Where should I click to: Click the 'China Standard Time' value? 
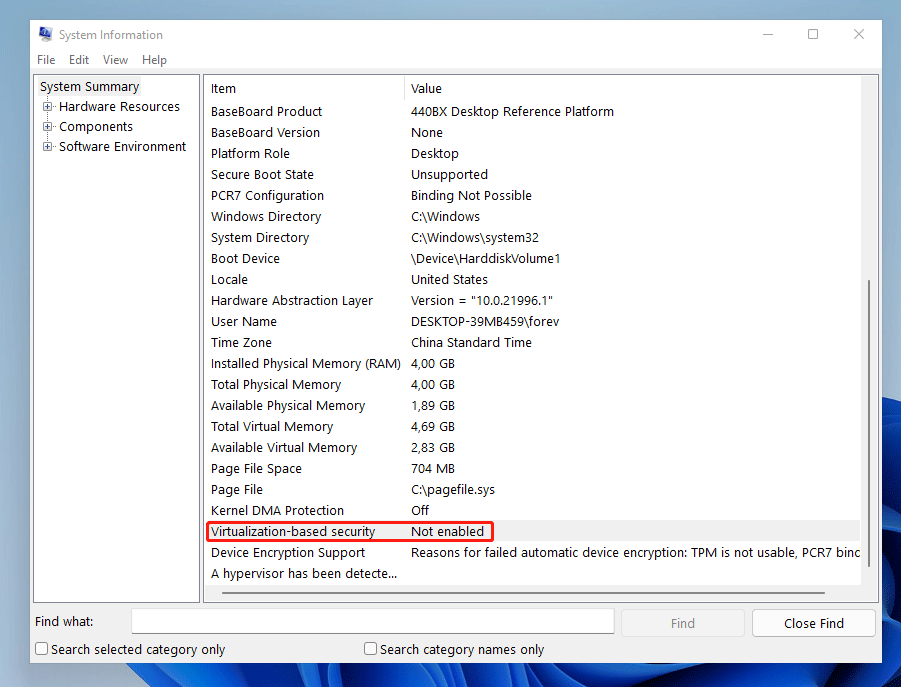coord(471,342)
